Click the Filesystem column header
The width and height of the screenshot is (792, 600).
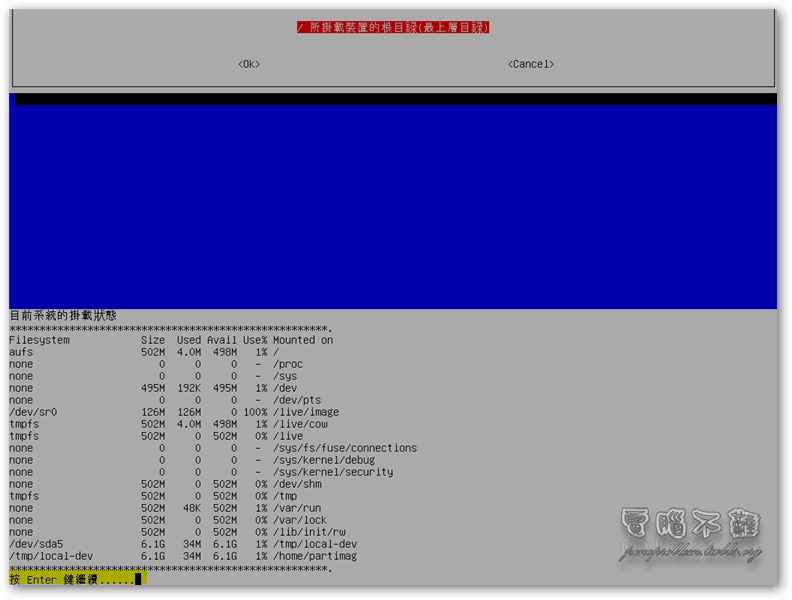(40, 340)
